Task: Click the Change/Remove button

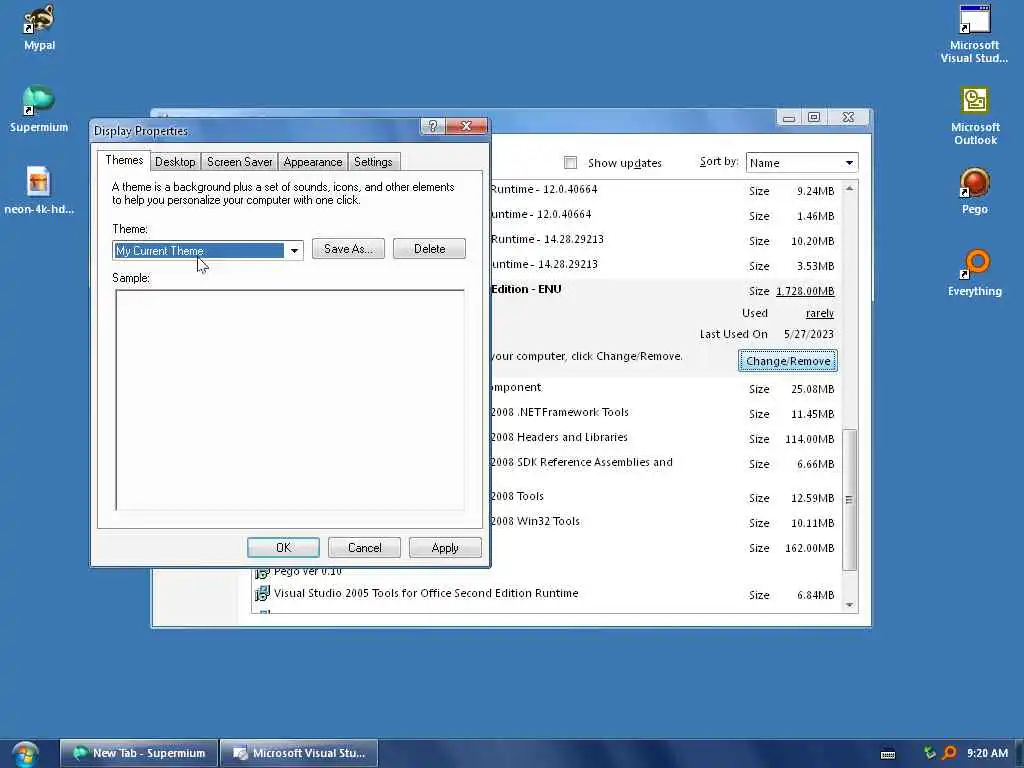Action: point(788,360)
